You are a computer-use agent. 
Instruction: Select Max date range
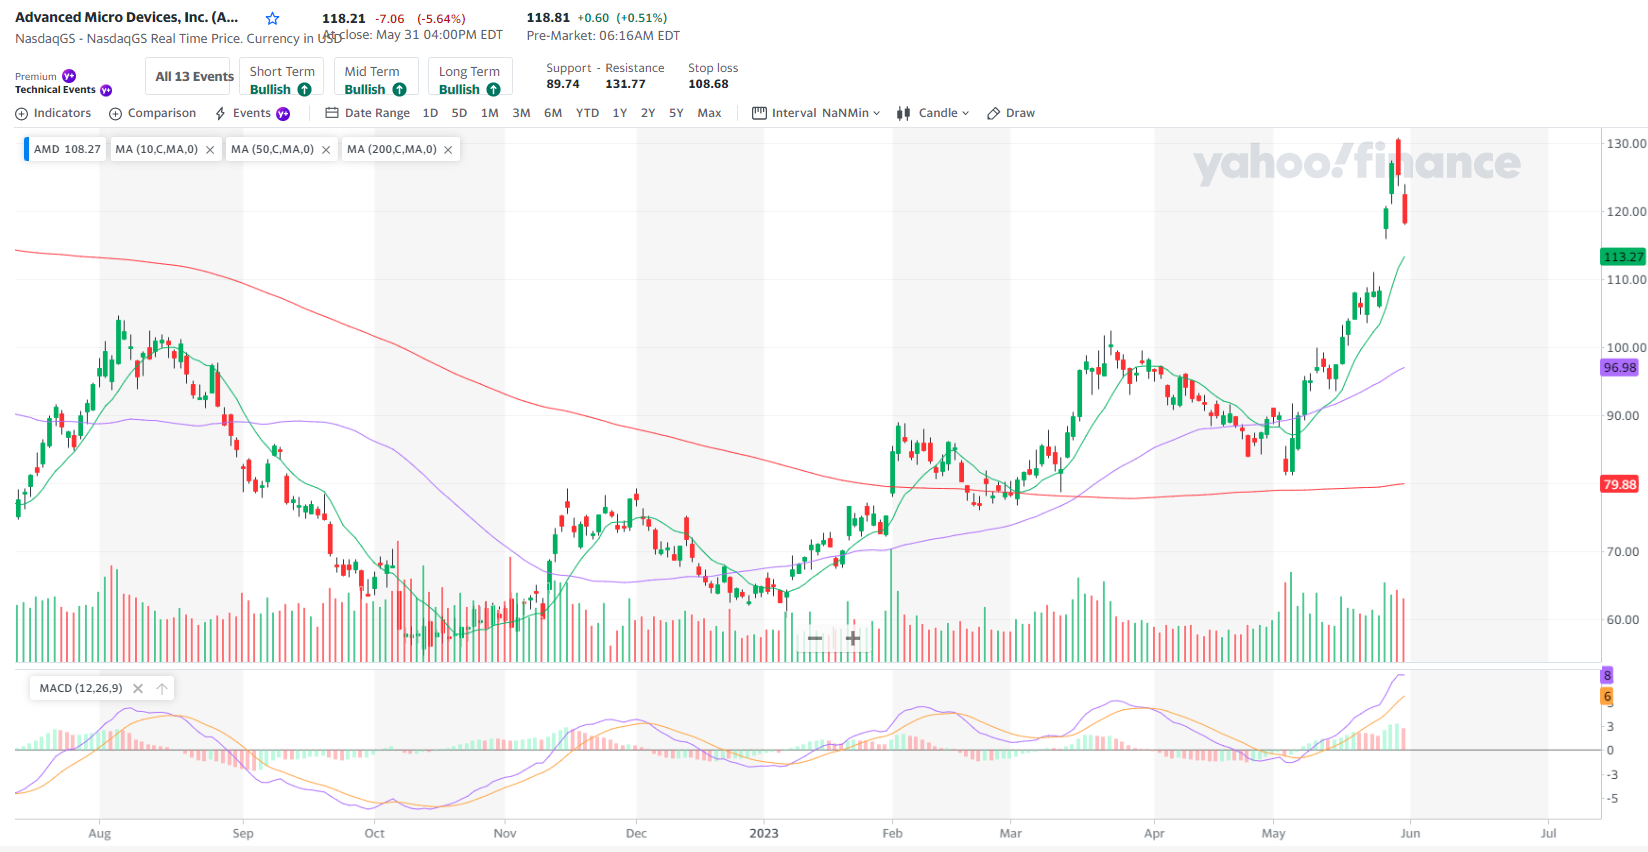pyautogui.click(x=709, y=113)
